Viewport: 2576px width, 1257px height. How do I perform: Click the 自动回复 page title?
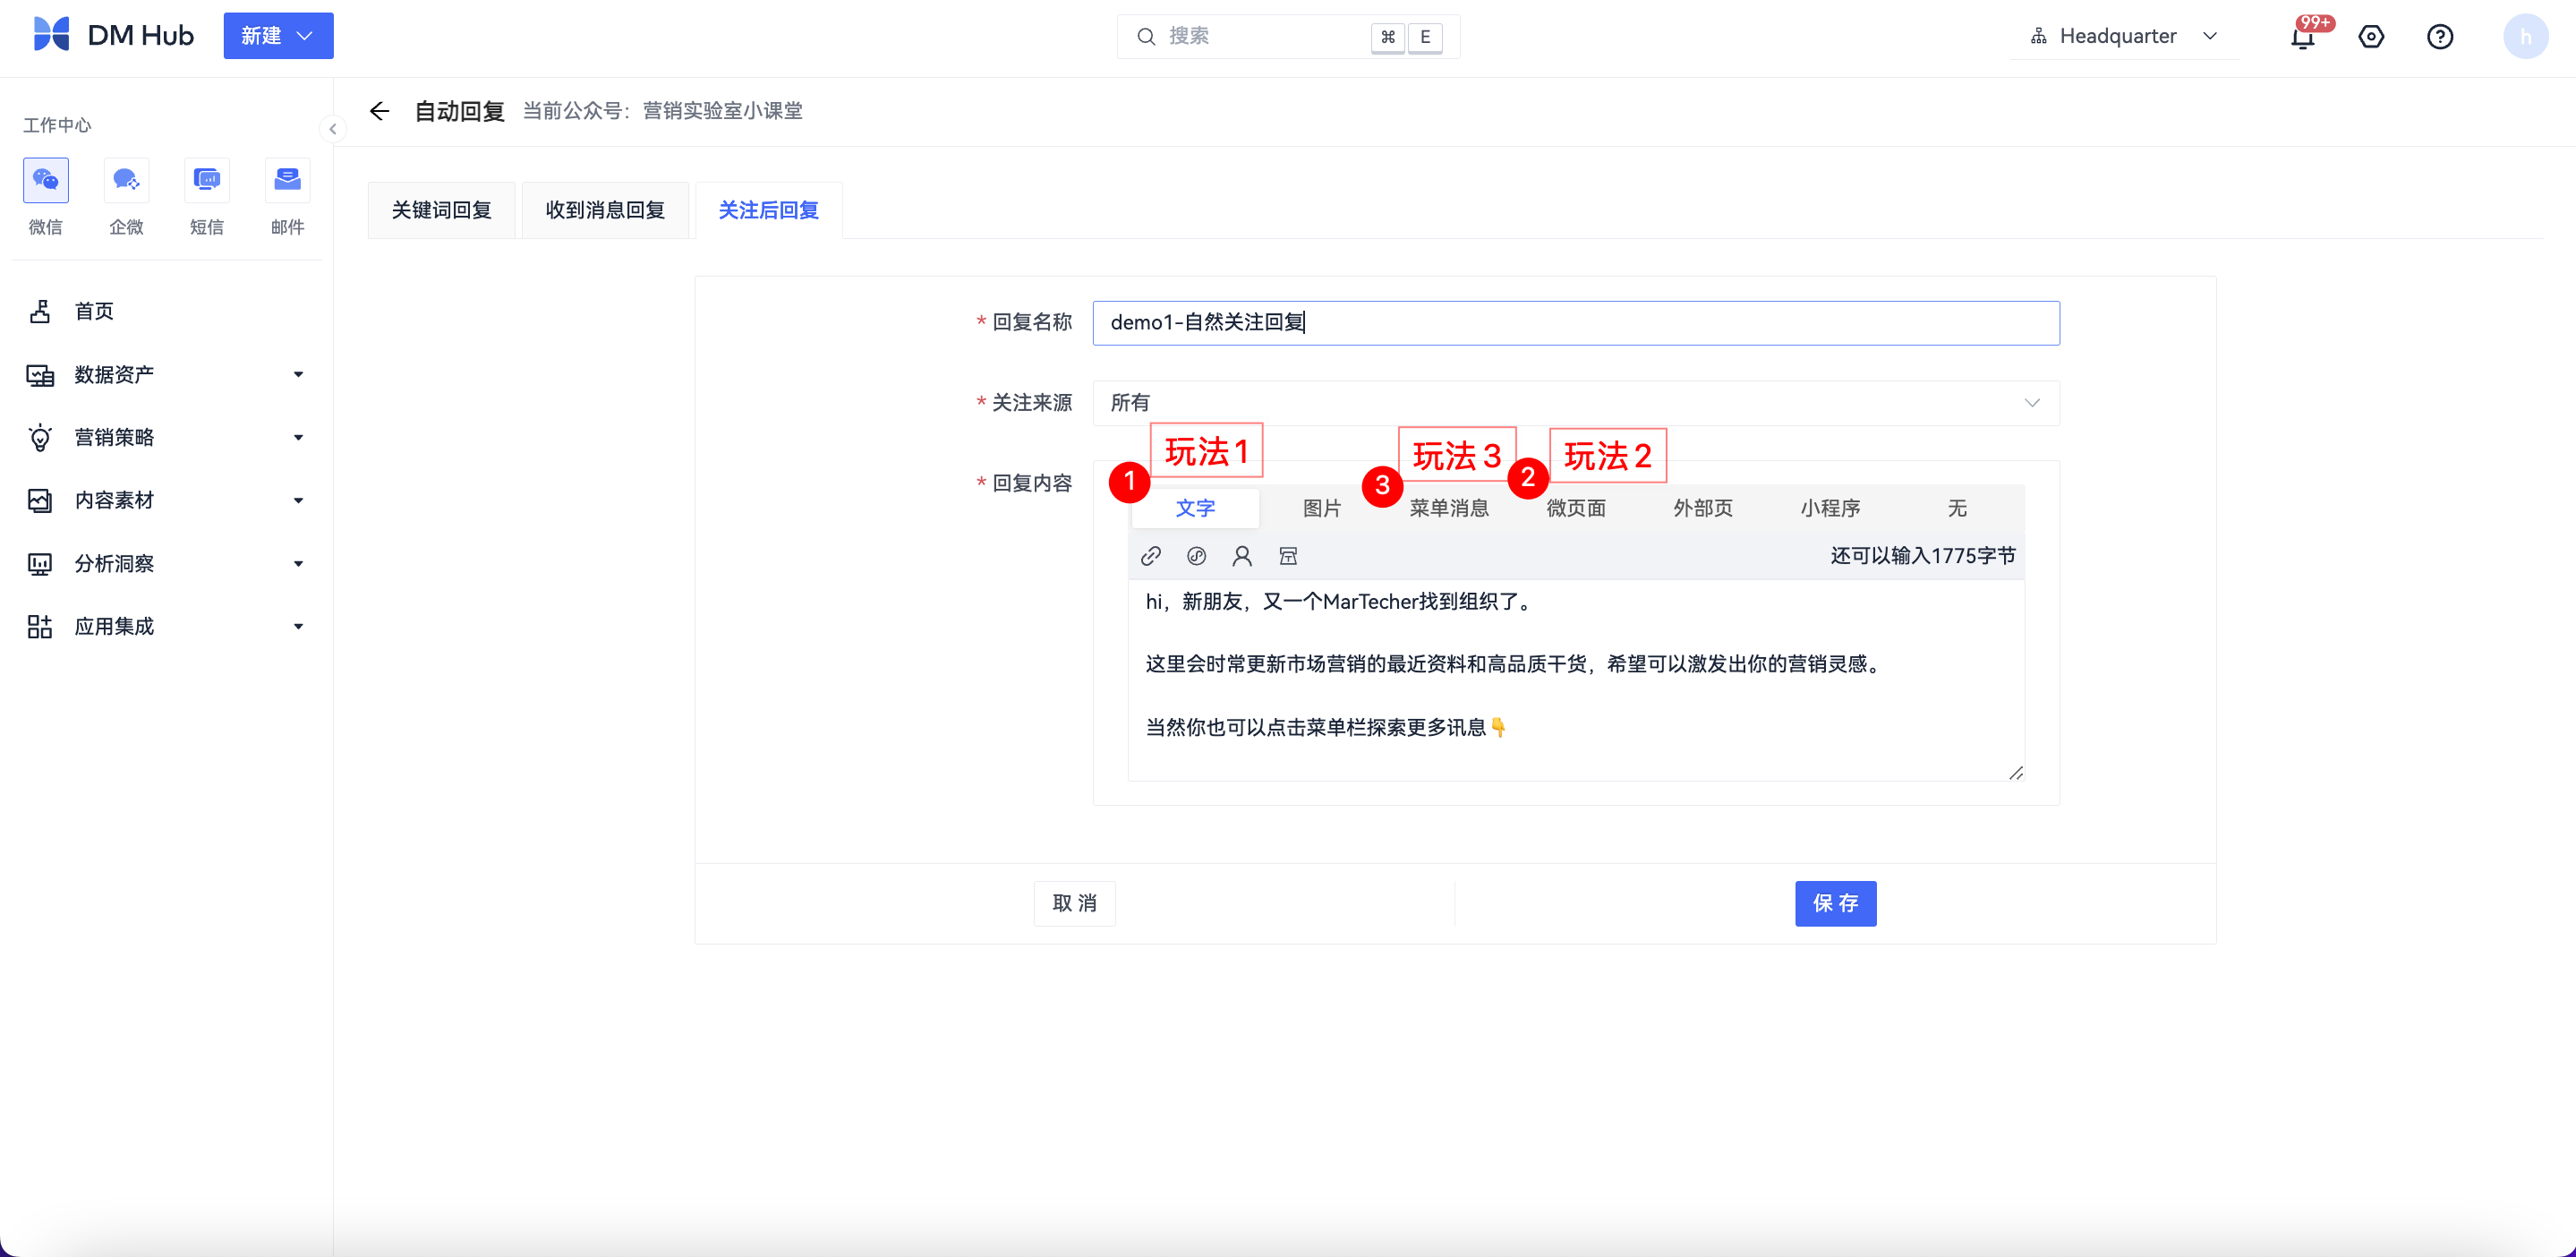[x=460, y=111]
